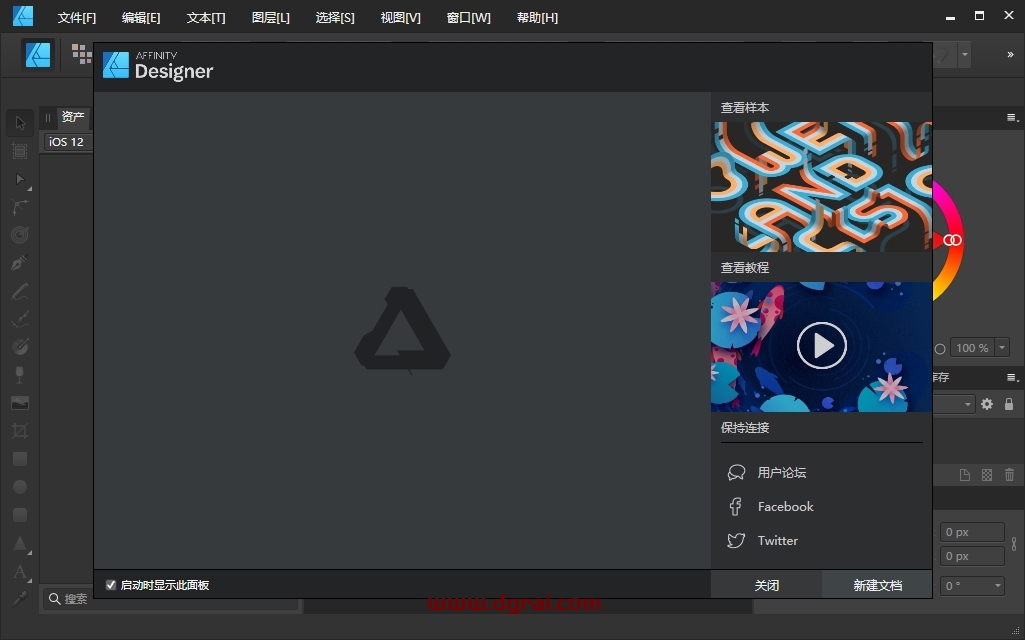This screenshot has width=1025, height=640.
Task: Select the Vector Crop tool
Action: click(x=20, y=431)
